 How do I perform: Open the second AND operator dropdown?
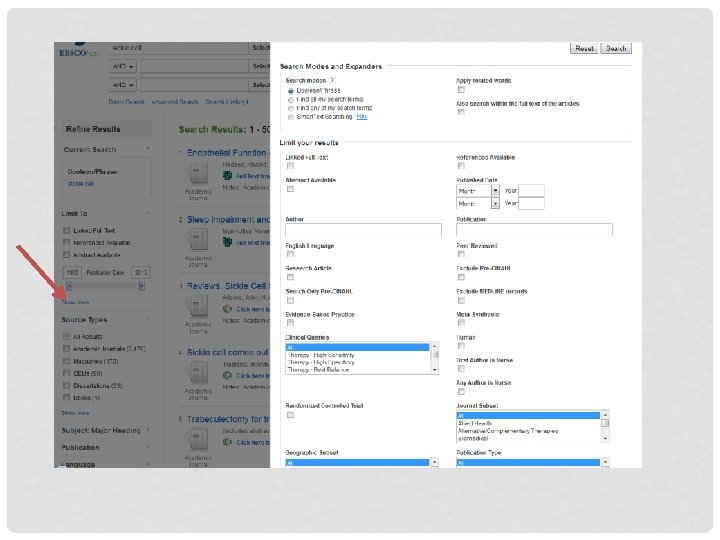123,85
